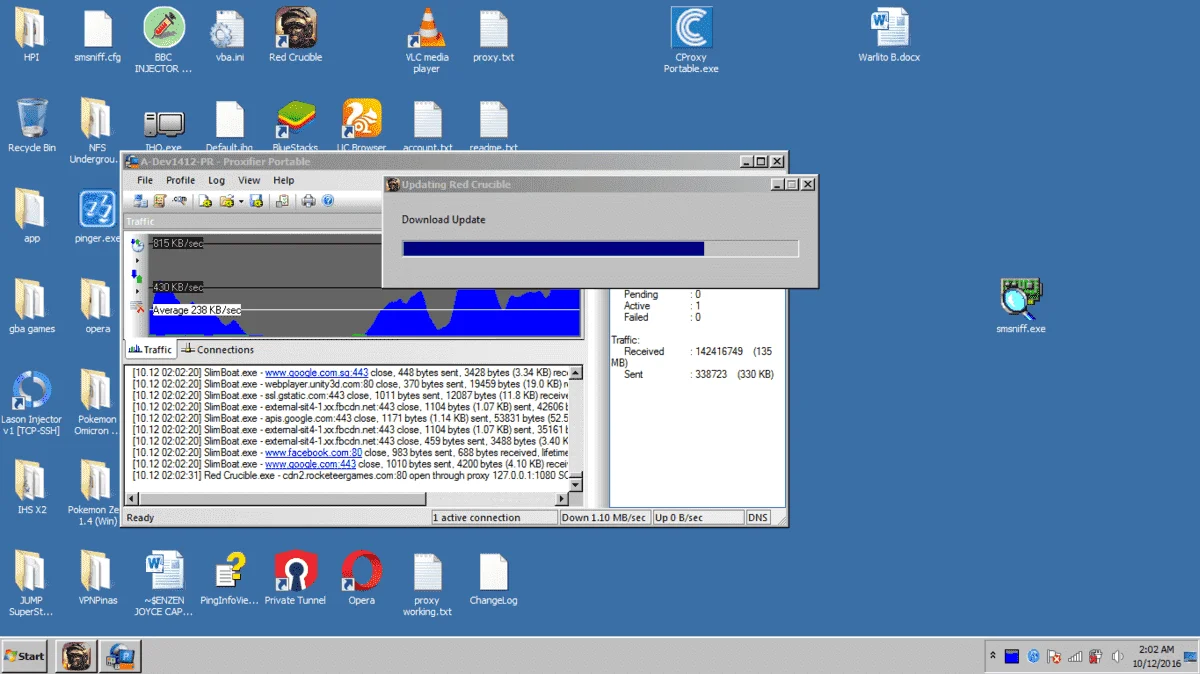
Task: Select the VLC media player desktop icon
Action: coord(427,40)
